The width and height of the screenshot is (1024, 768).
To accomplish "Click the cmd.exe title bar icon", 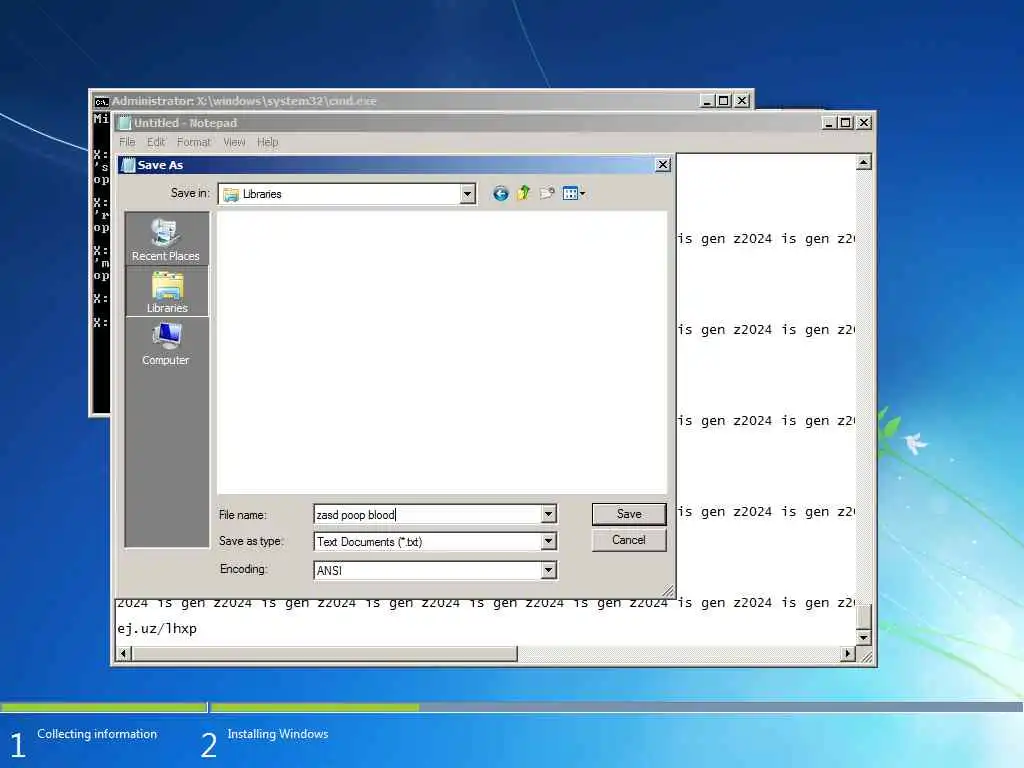I will coord(101,101).
